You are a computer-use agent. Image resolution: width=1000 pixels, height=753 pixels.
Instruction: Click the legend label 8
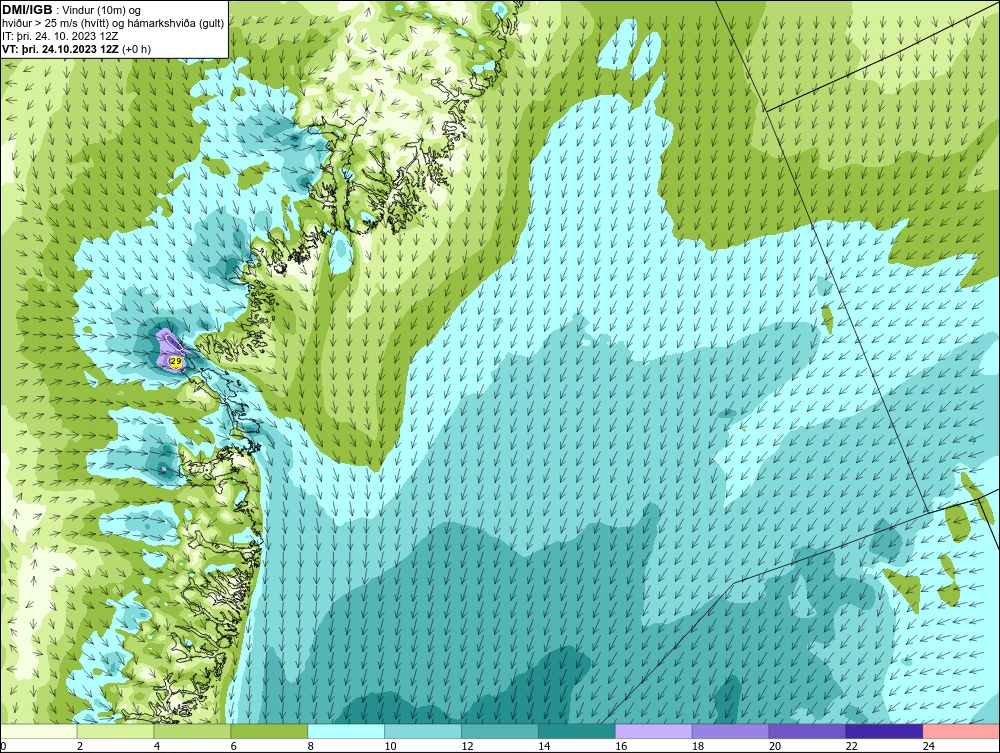pos(310,746)
